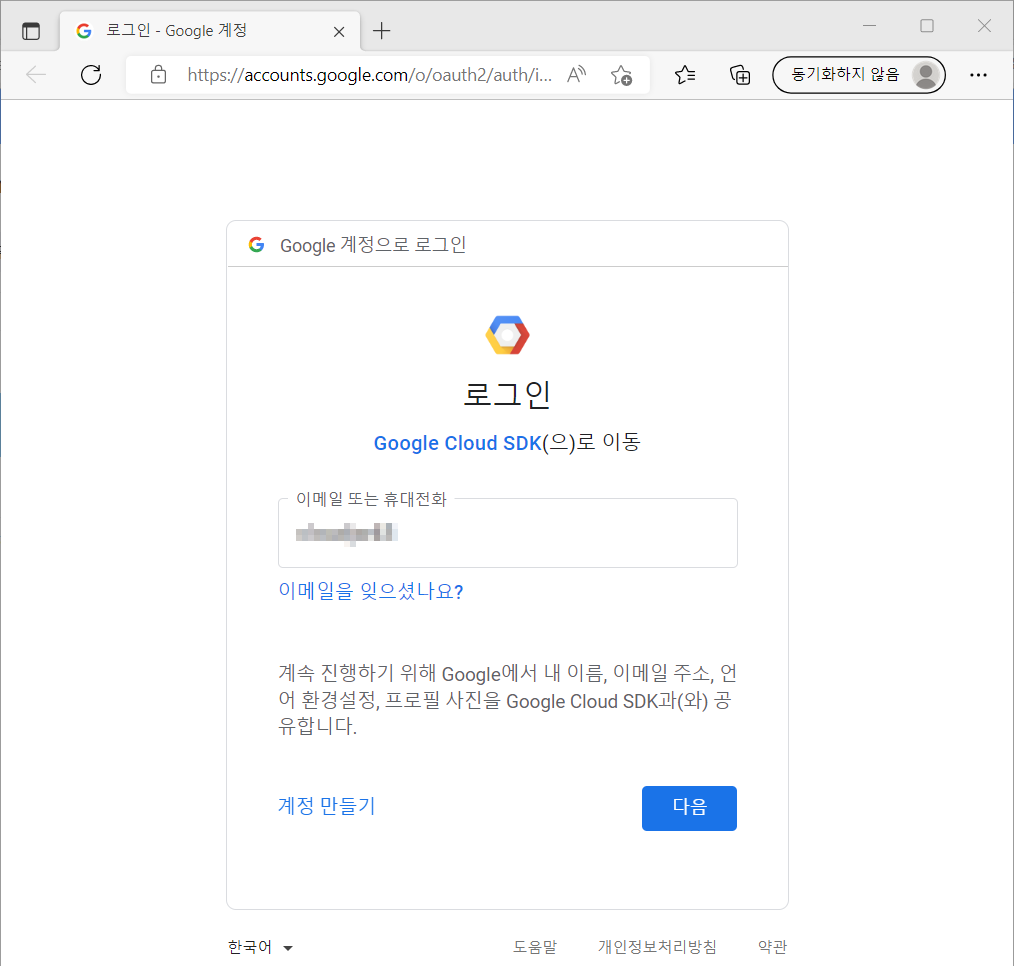Viewport: 1014px width, 966px height.
Task: Click the 계정 만들기 link
Action: [327, 806]
